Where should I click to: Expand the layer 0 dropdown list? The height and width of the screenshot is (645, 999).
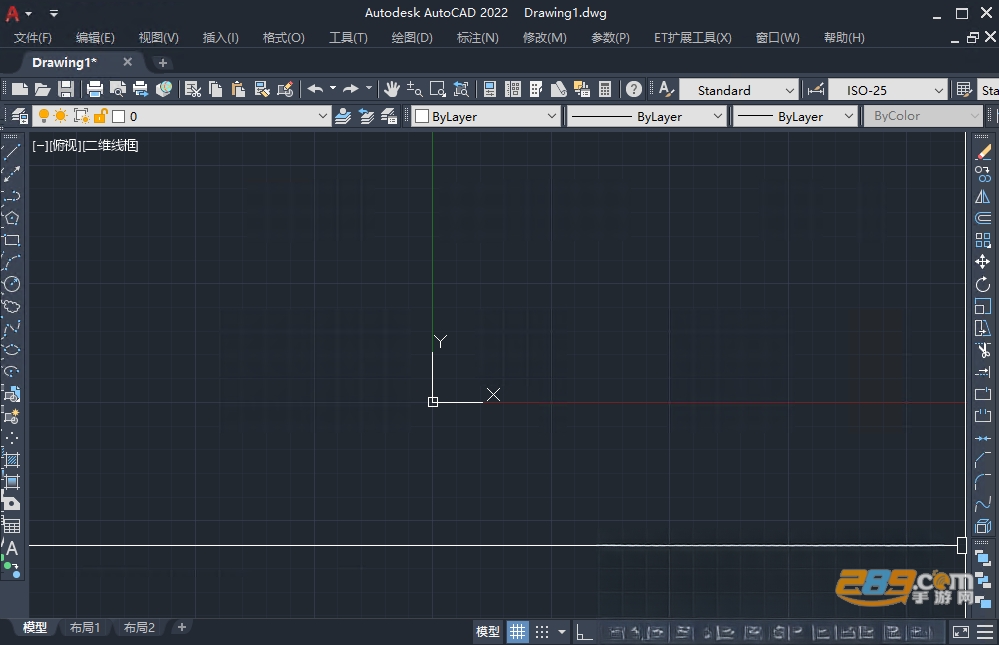click(x=322, y=116)
